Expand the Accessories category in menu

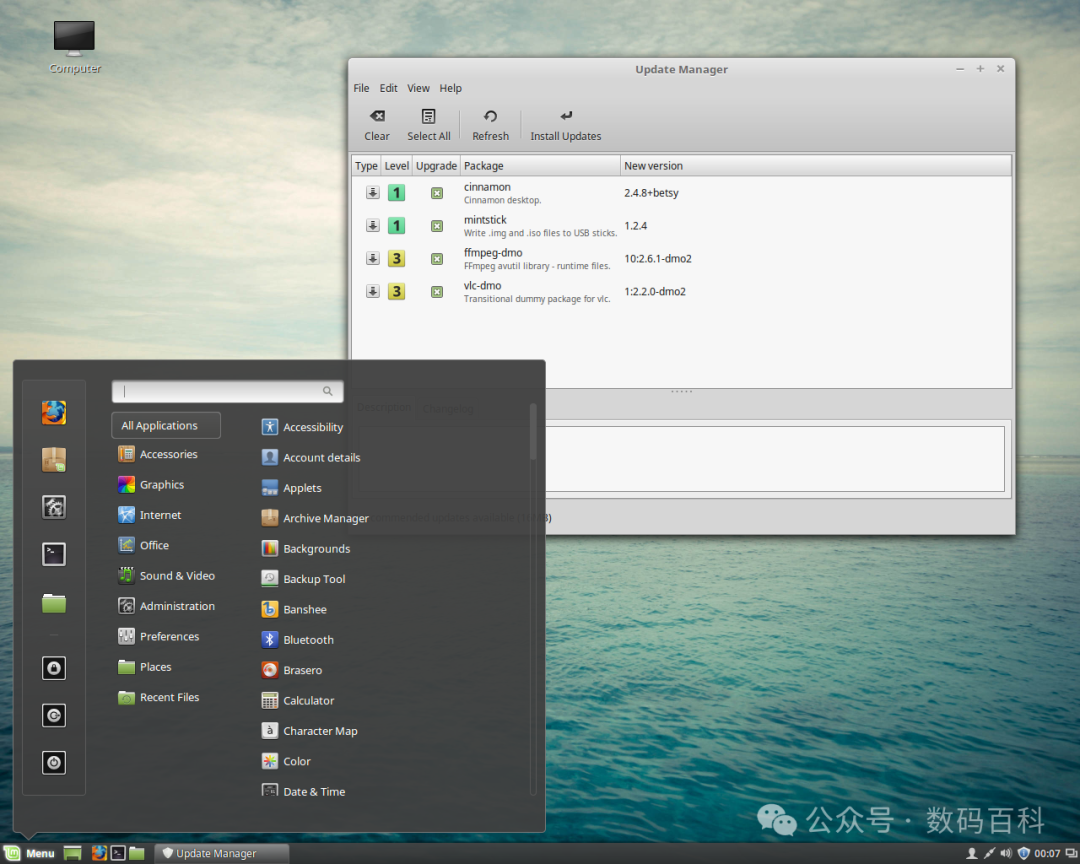168,455
